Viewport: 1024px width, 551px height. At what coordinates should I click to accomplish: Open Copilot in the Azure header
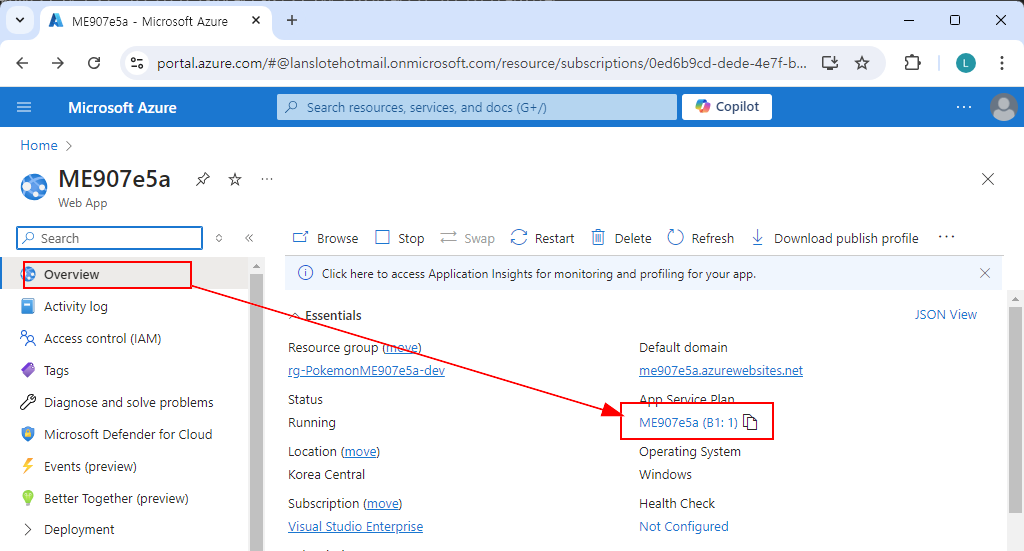tap(727, 107)
